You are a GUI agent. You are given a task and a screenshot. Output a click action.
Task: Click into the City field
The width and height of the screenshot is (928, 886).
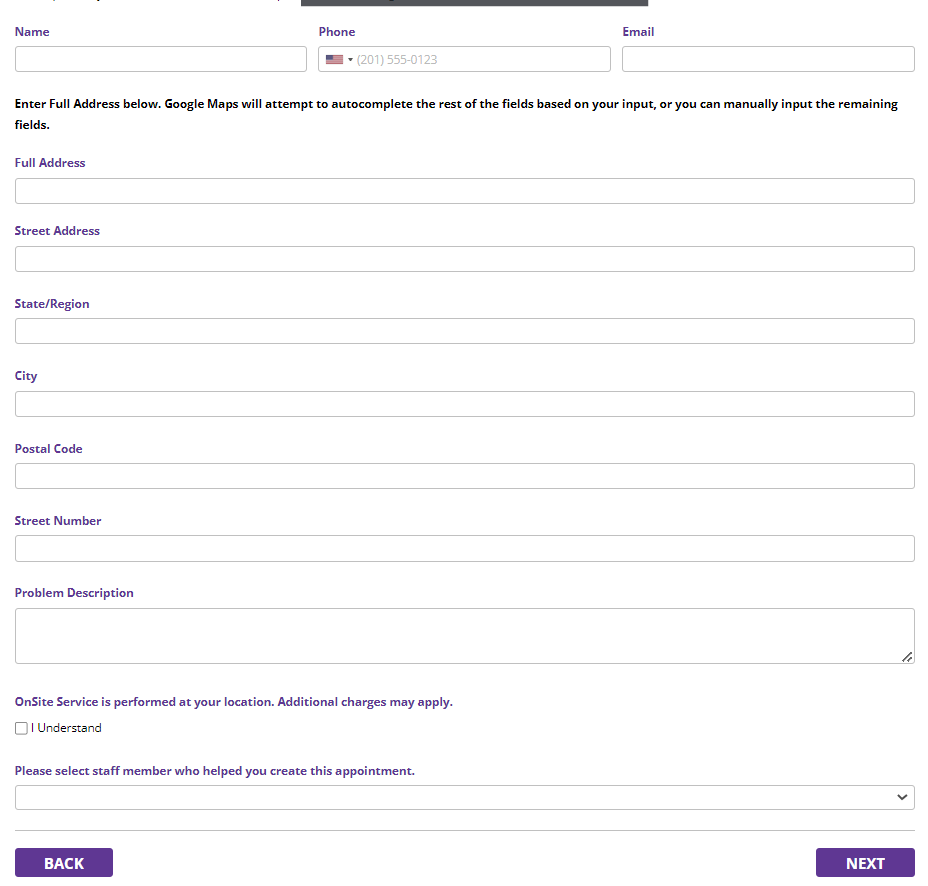464,404
